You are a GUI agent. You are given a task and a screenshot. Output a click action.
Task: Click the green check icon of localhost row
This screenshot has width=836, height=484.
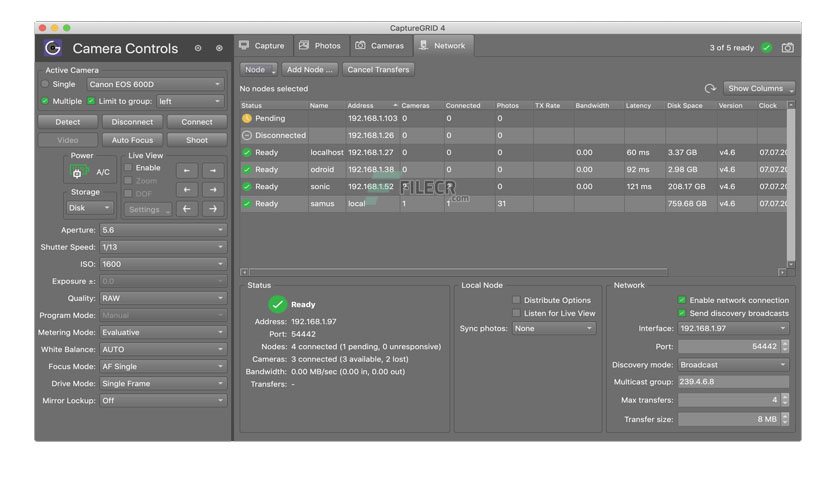click(x=246, y=152)
